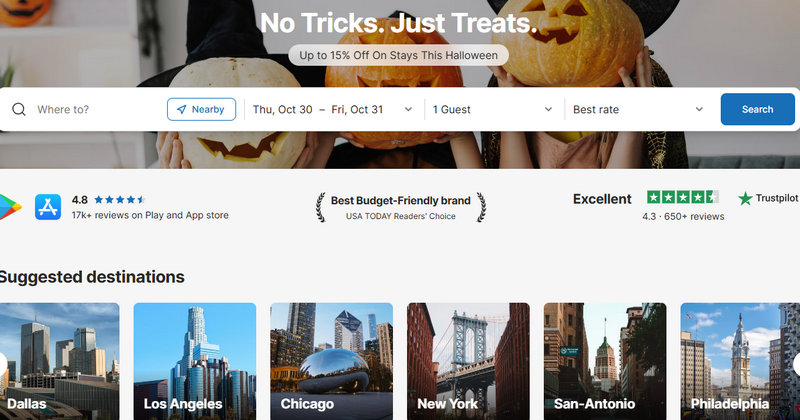Screen dimensions: 800x420
Task: Focus the Where to? input field
Action: pyautogui.click(x=97, y=109)
